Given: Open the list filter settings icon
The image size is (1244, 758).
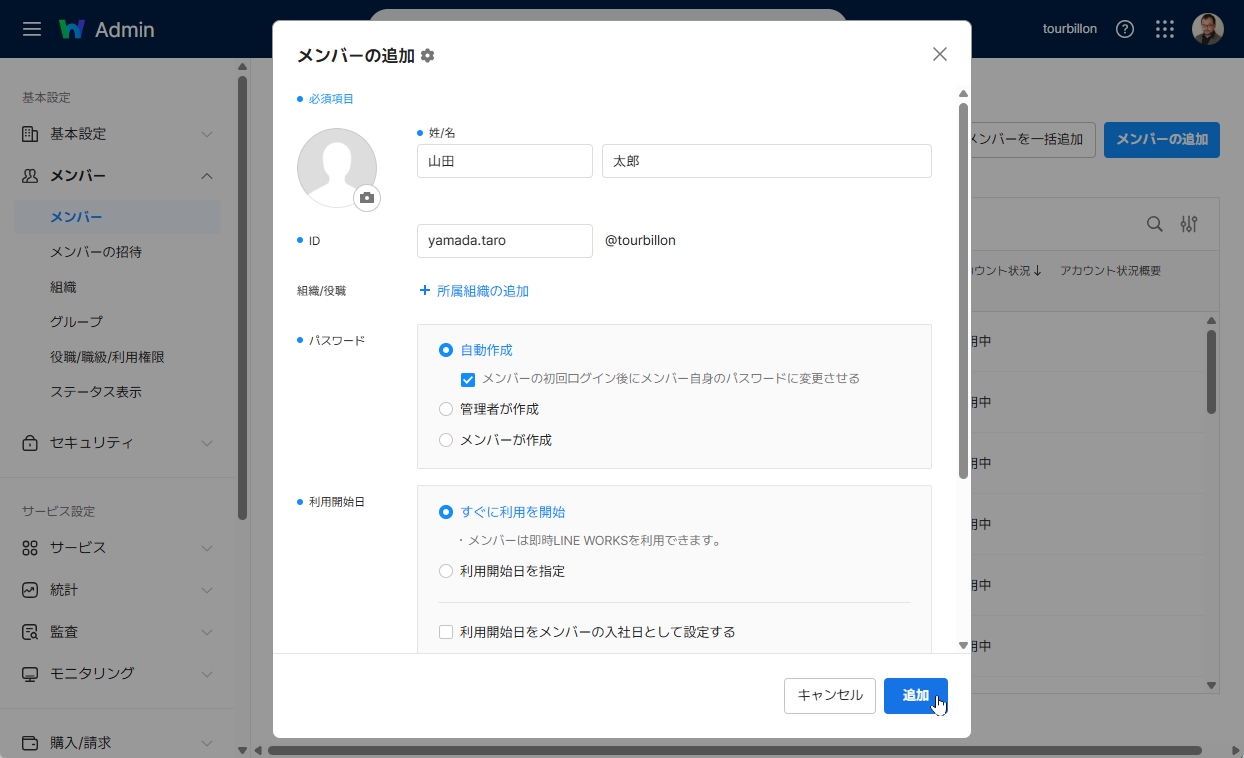Looking at the screenshot, I should coord(1188,224).
